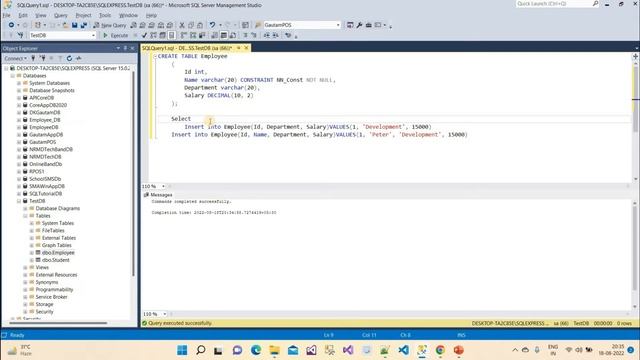The width and height of the screenshot is (640, 360).
Task: Expand the Views folder
Action: 25,267
